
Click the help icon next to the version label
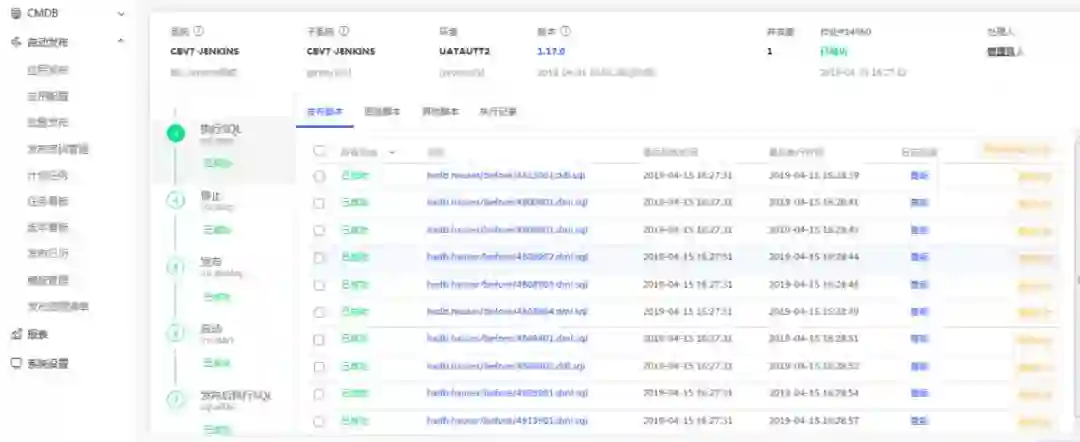(566, 31)
